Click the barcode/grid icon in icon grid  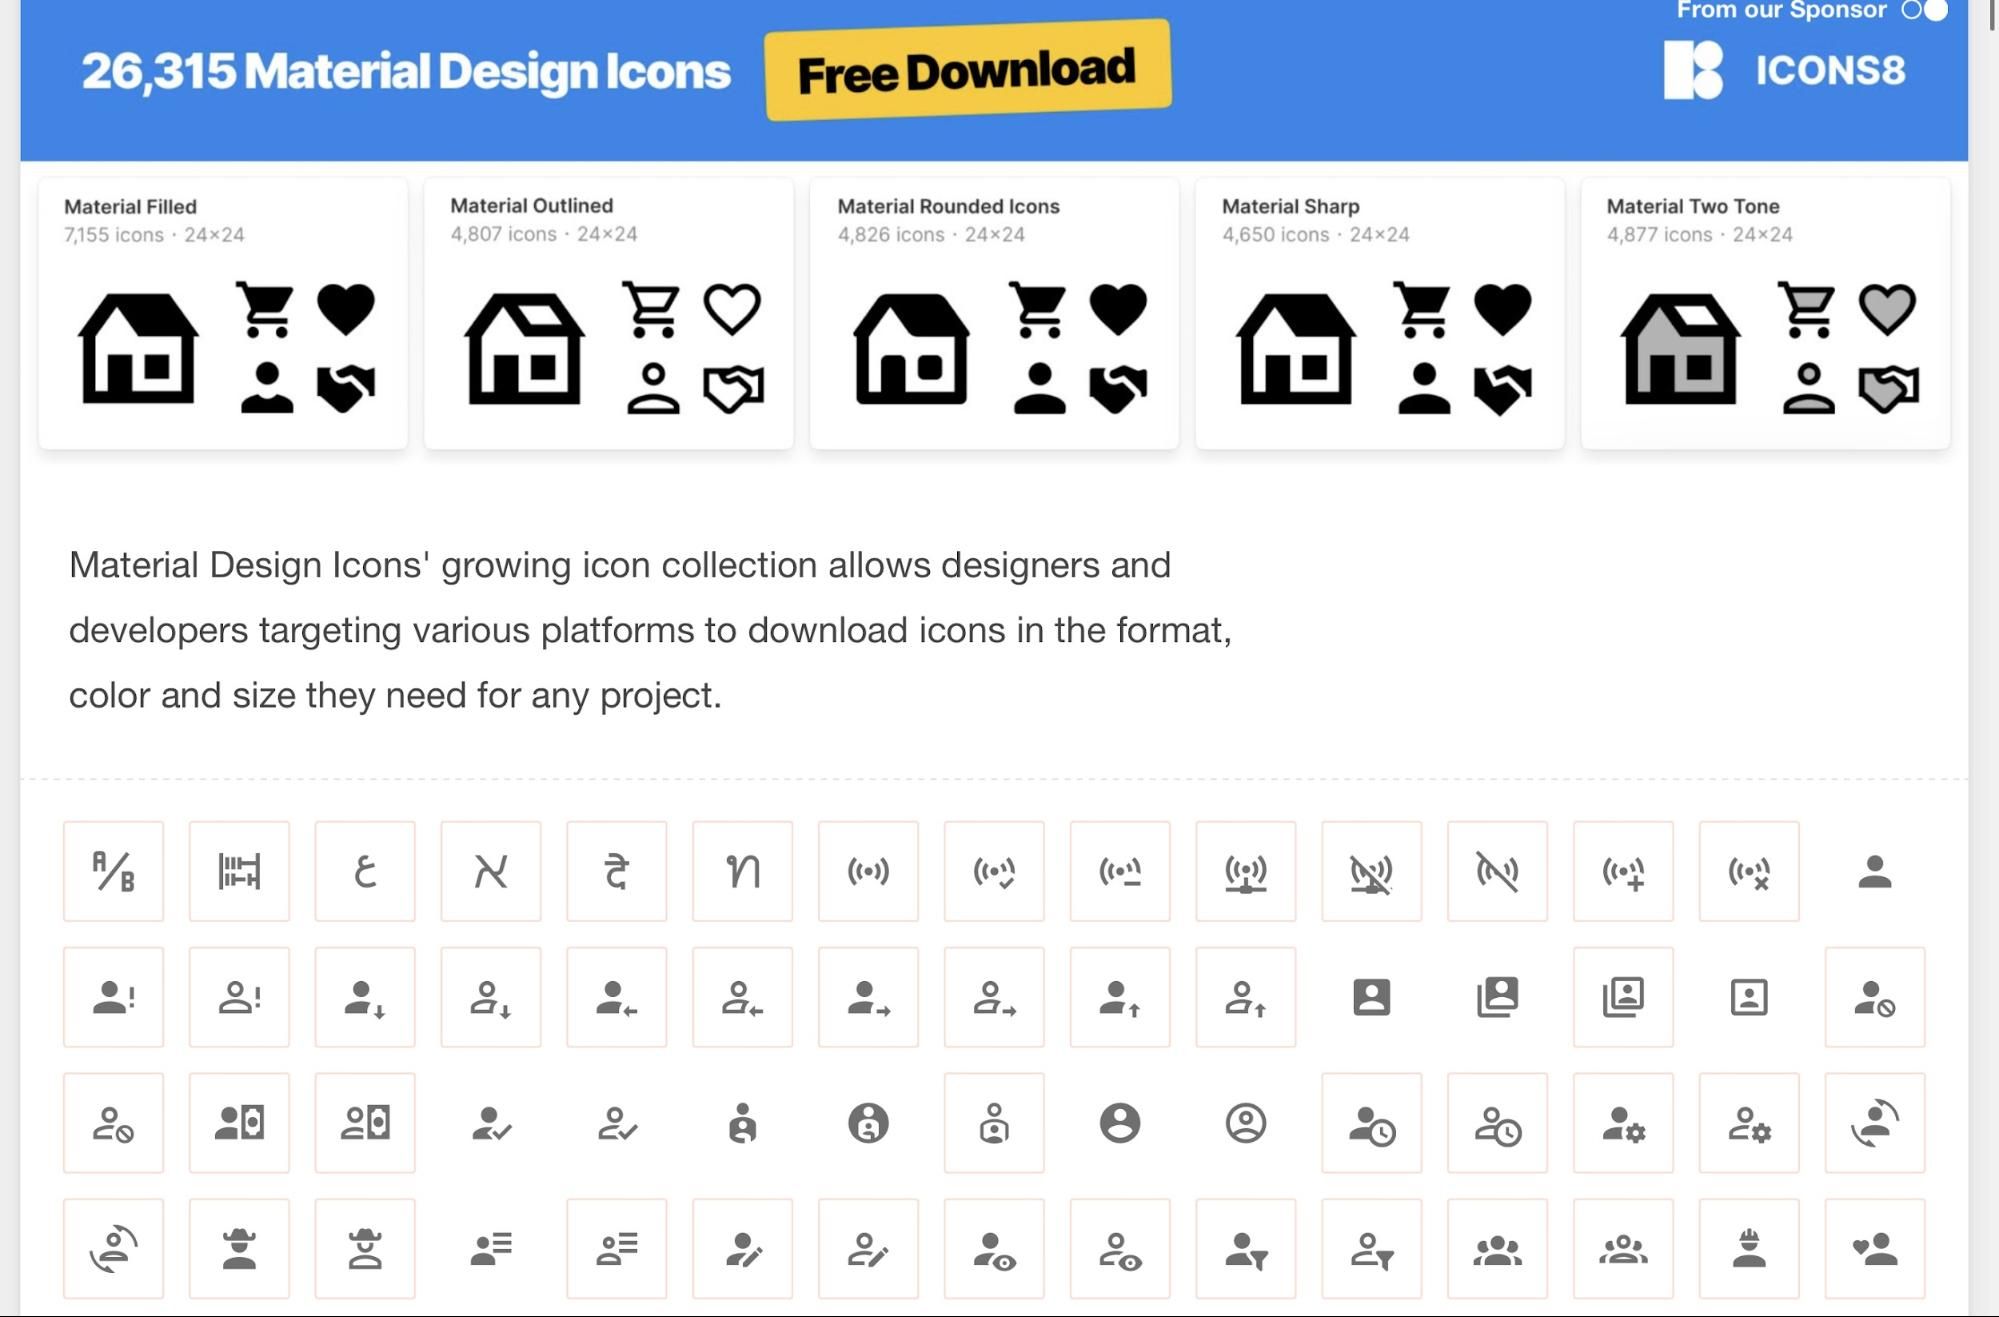tap(238, 869)
